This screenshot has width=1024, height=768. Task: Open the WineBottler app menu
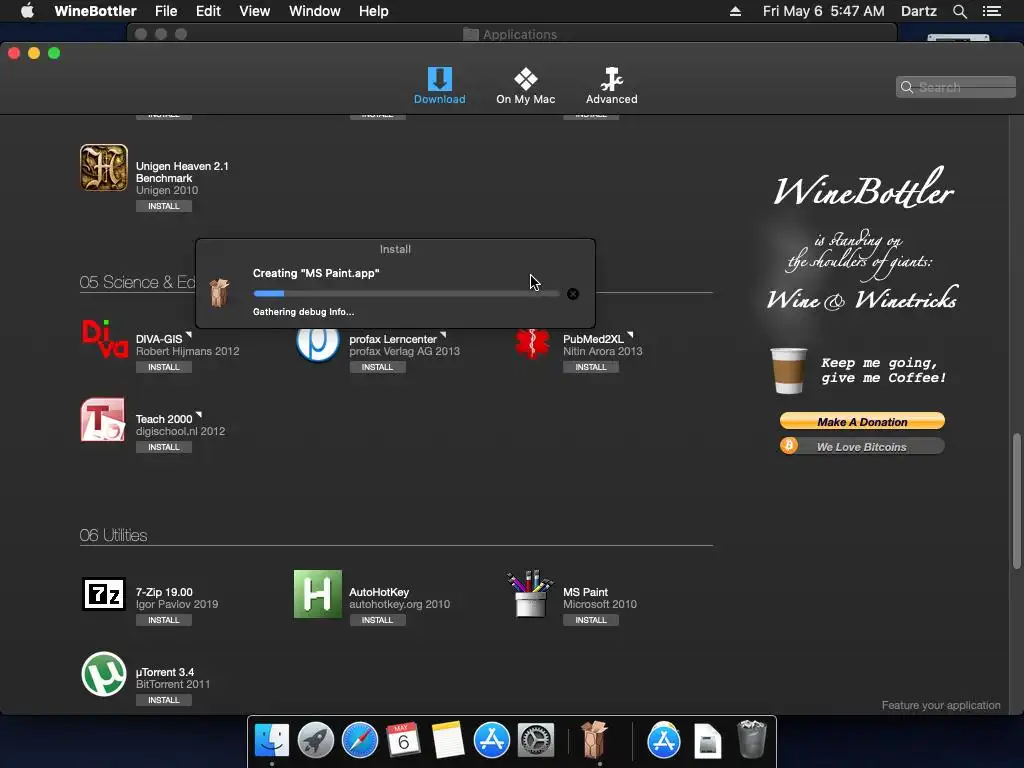coord(95,11)
